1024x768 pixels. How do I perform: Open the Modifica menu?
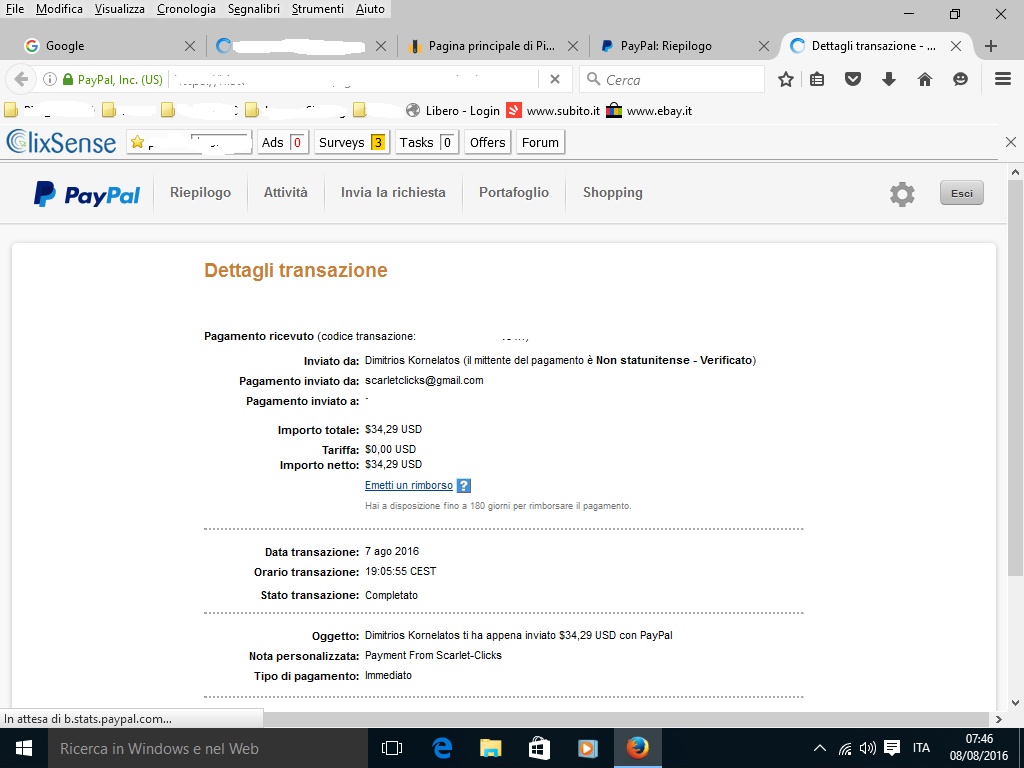(x=59, y=9)
